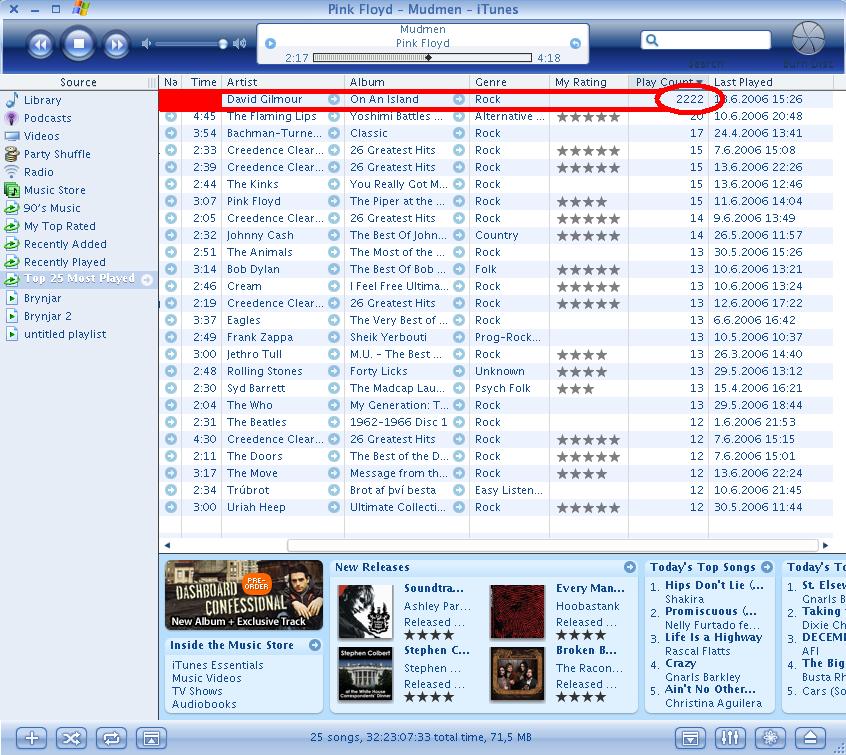Sort by Last Played column header

tap(770, 82)
